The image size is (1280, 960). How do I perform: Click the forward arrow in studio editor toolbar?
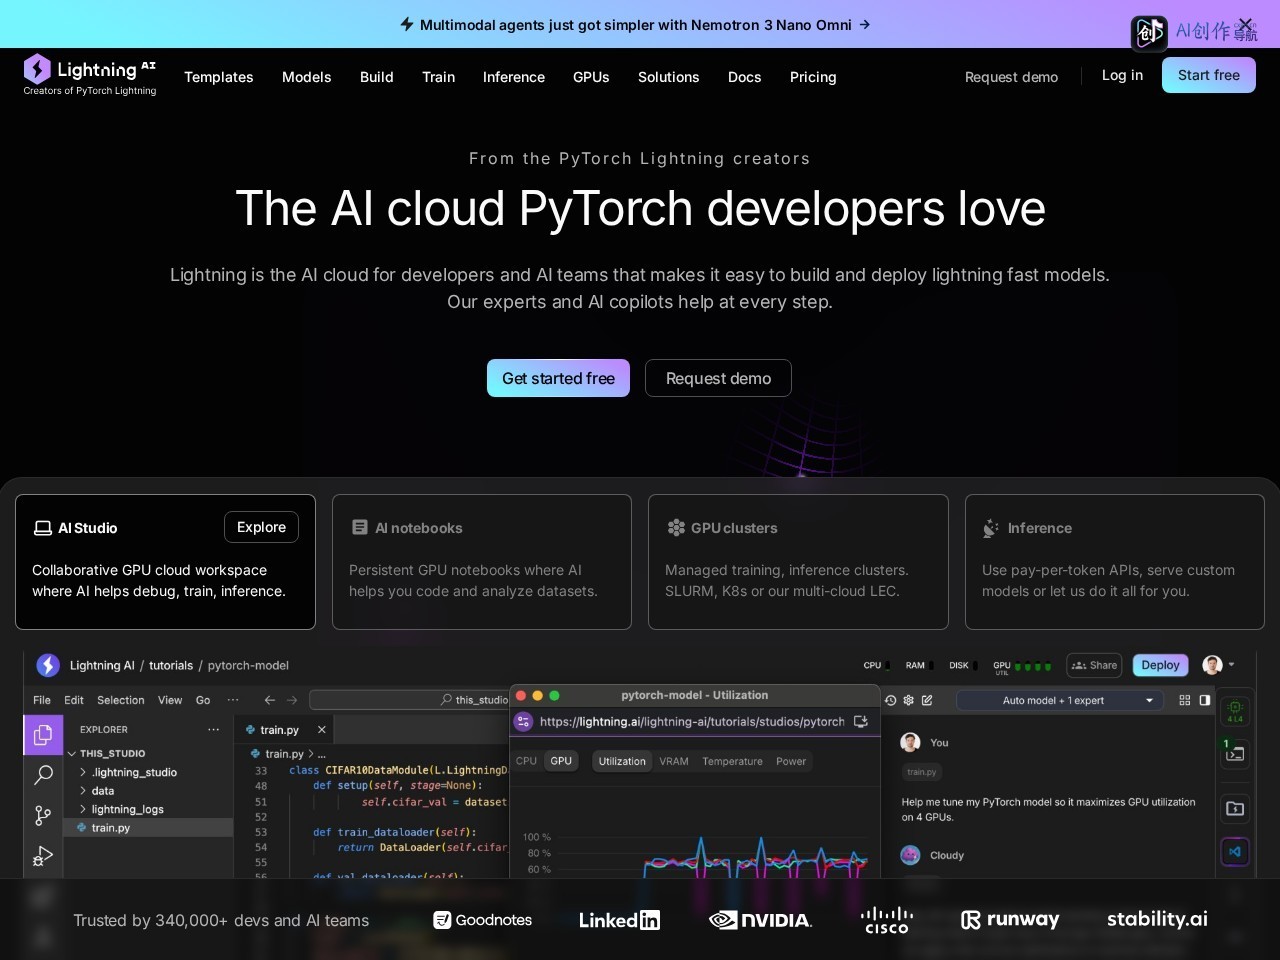(x=292, y=700)
